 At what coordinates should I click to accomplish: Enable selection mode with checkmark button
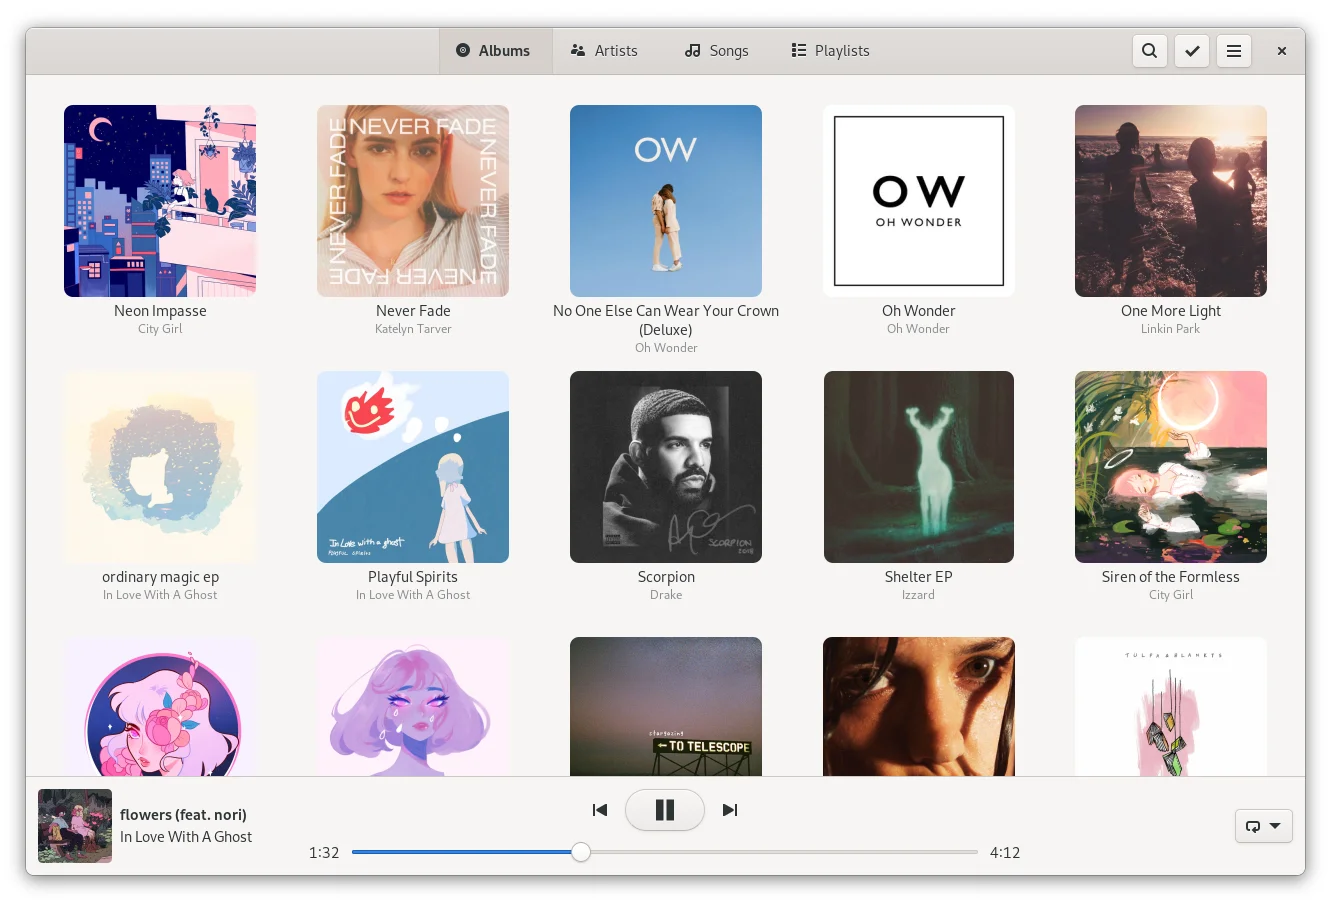pyautogui.click(x=1191, y=51)
